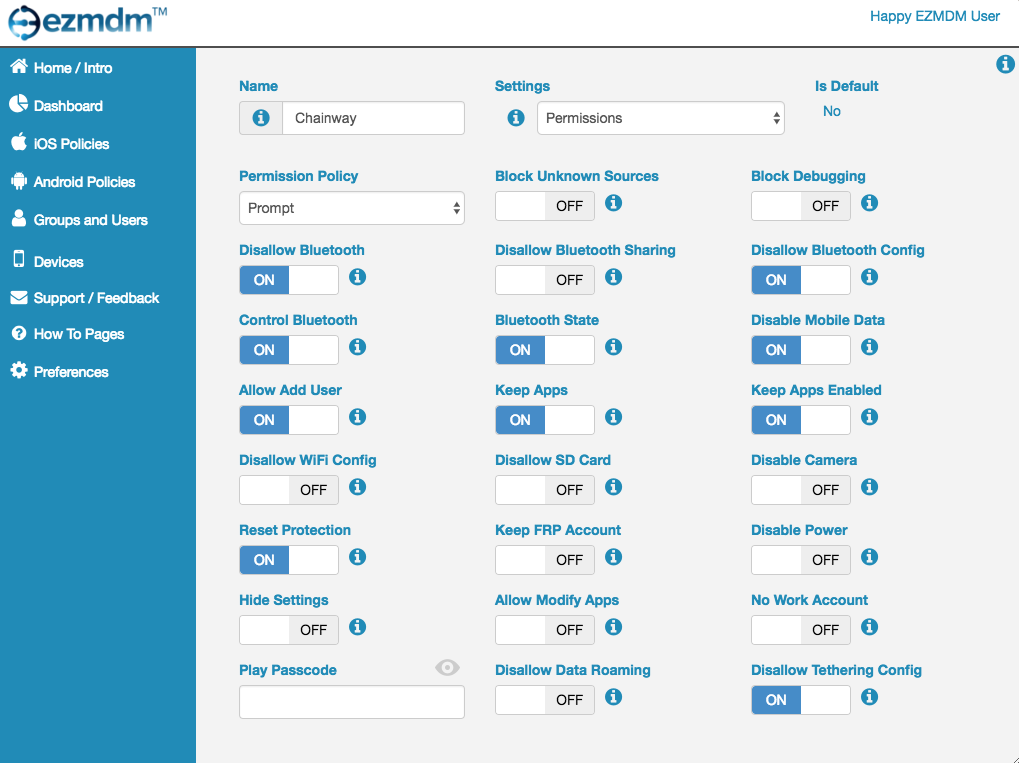Show info for No Work Account
The width and height of the screenshot is (1019, 763).
[x=870, y=627]
